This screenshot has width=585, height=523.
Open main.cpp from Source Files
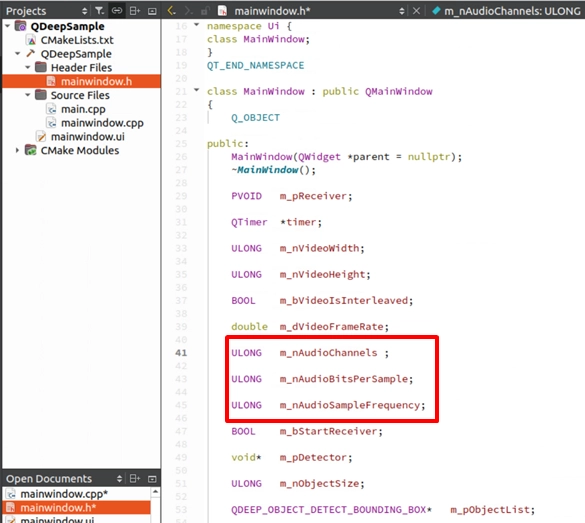coord(83,109)
